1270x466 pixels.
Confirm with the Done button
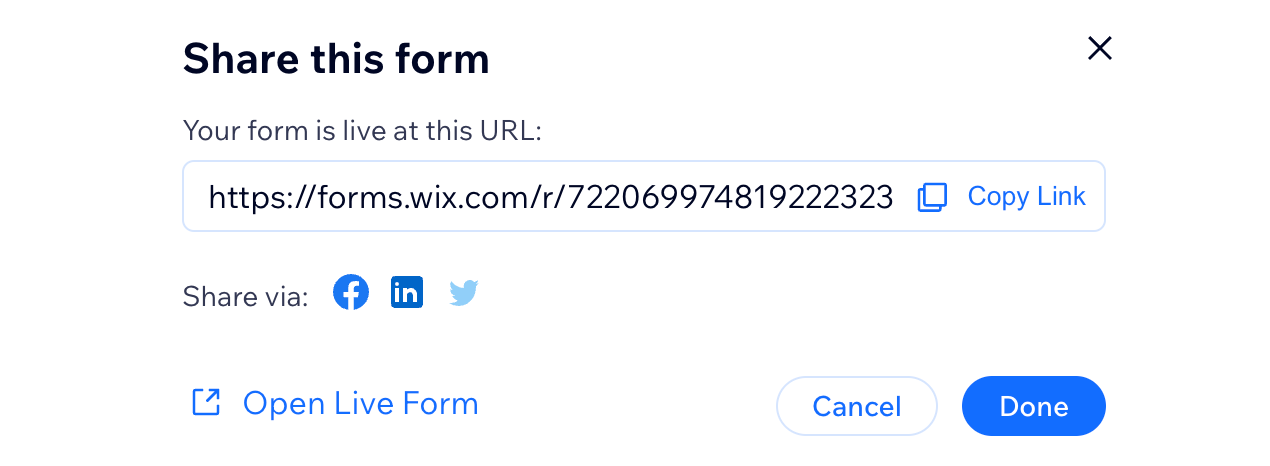[x=1033, y=406]
